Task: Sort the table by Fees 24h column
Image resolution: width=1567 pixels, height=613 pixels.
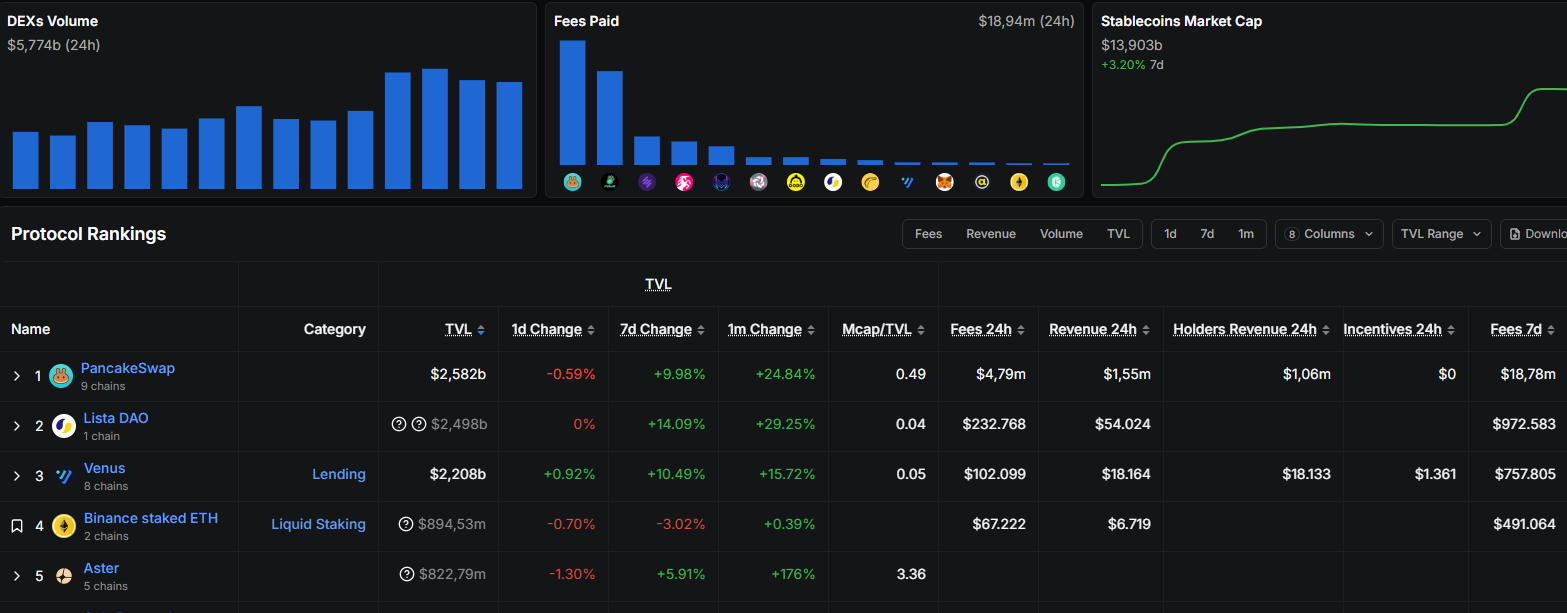Action: [1021, 330]
